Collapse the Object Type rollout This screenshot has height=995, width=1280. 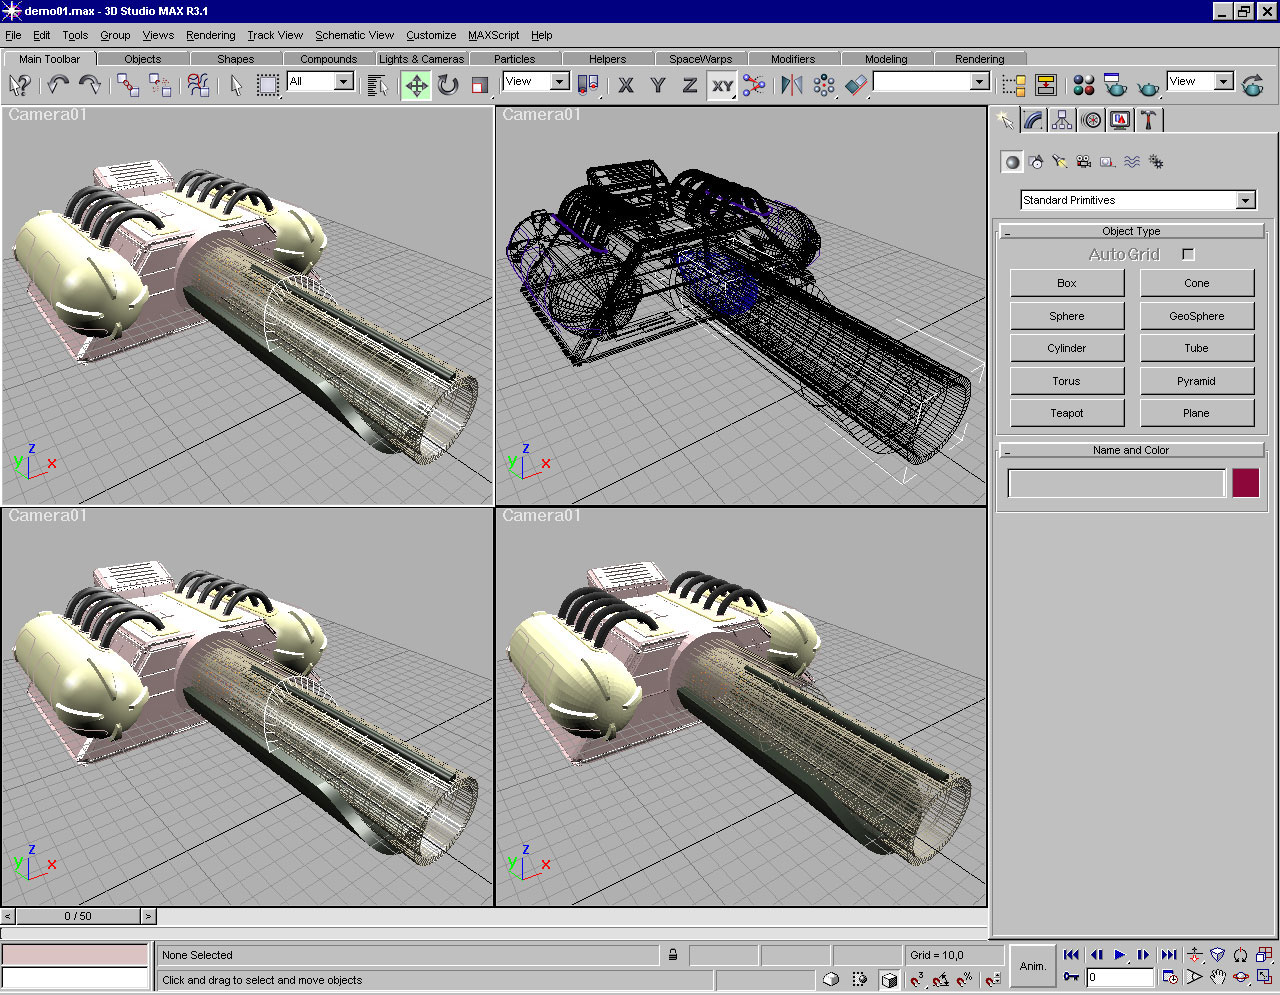pos(1131,231)
